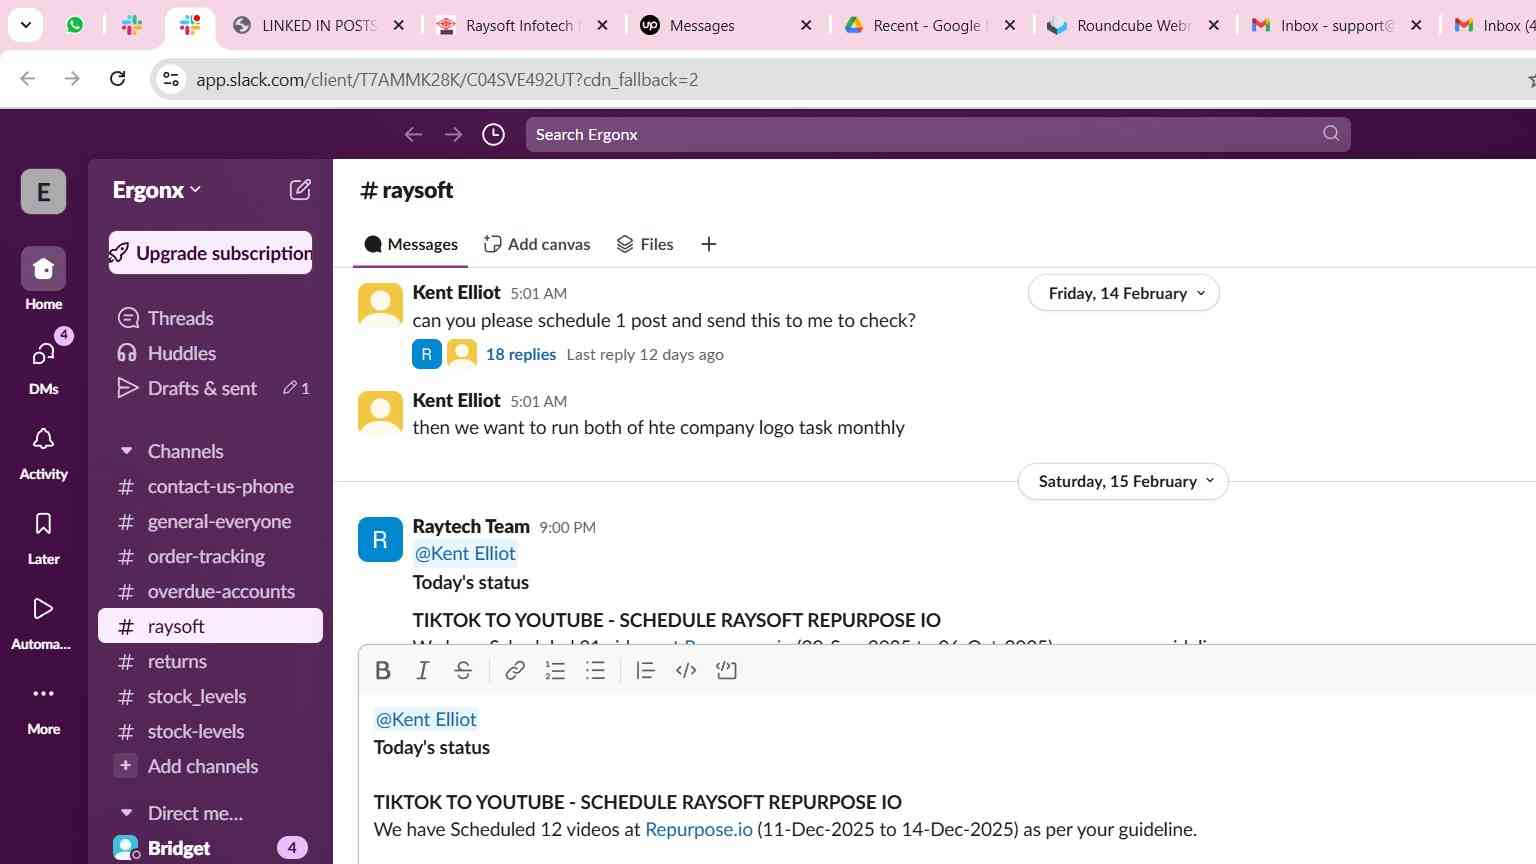The width and height of the screenshot is (1536, 864).
Task: Open site information icon in address bar
Action: click(171, 79)
